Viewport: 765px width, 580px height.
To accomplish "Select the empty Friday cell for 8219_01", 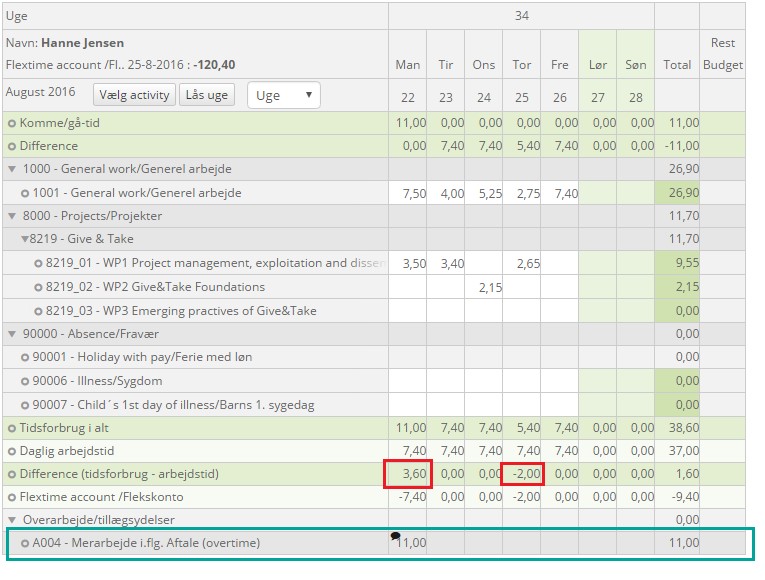I will 559,263.
